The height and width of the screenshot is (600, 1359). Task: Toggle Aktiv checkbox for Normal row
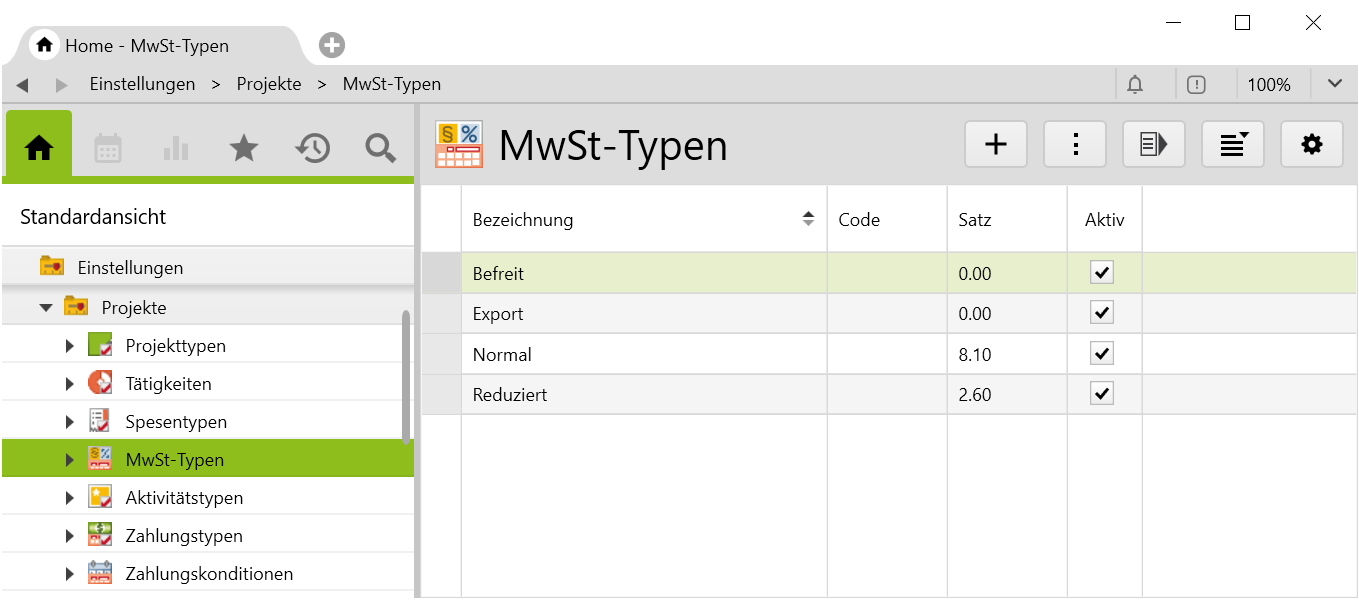click(1102, 354)
